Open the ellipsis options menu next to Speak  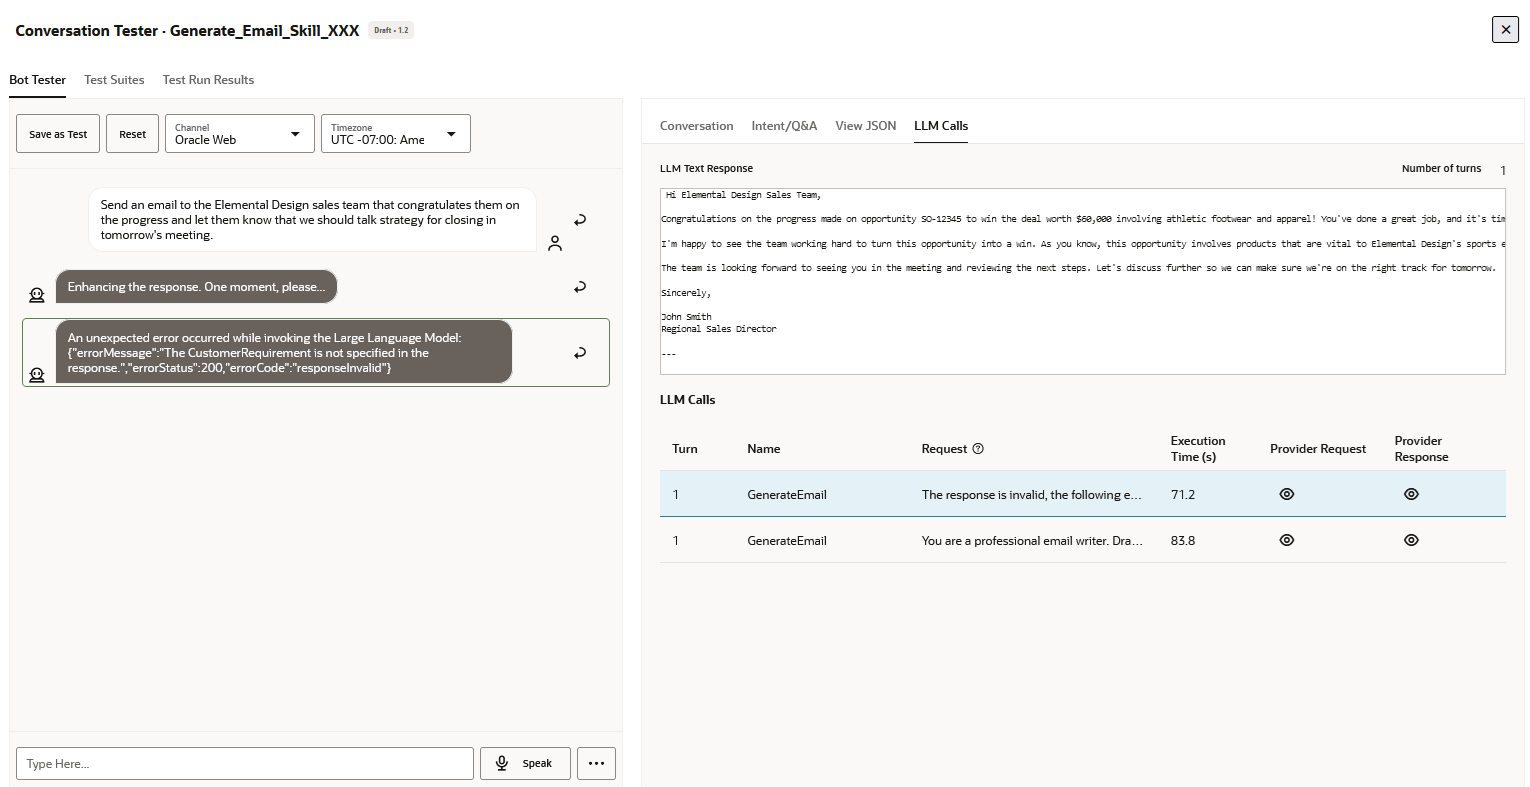click(596, 763)
